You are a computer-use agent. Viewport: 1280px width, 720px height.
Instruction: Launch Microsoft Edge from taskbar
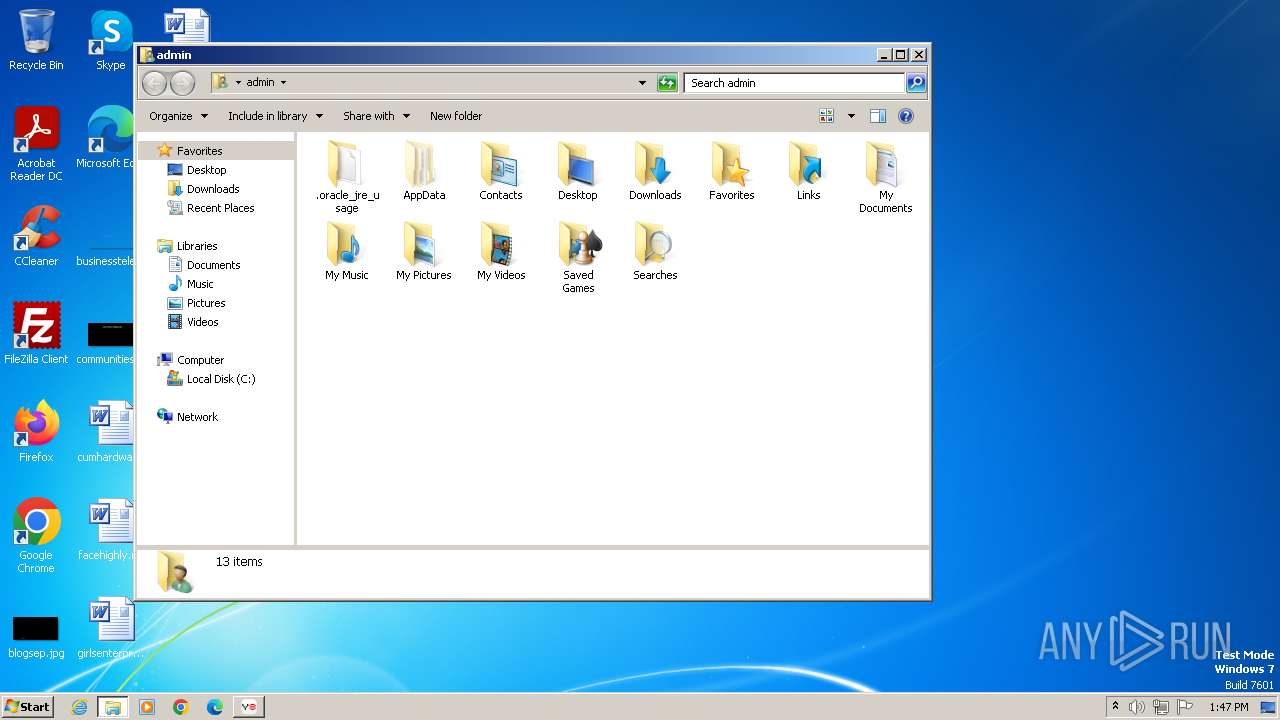coord(215,707)
